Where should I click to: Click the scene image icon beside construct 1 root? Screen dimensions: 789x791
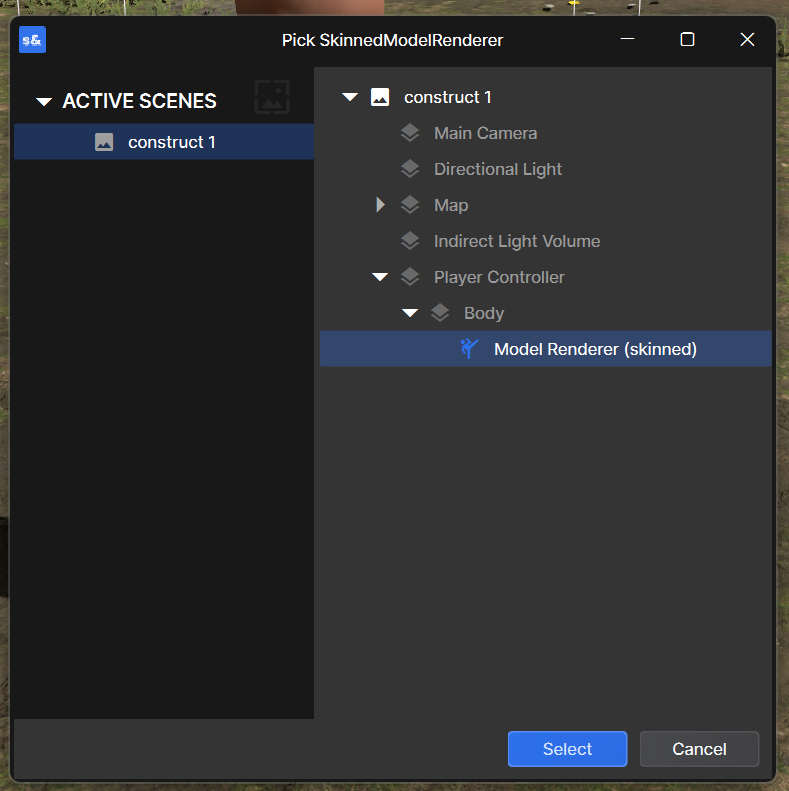(380, 97)
